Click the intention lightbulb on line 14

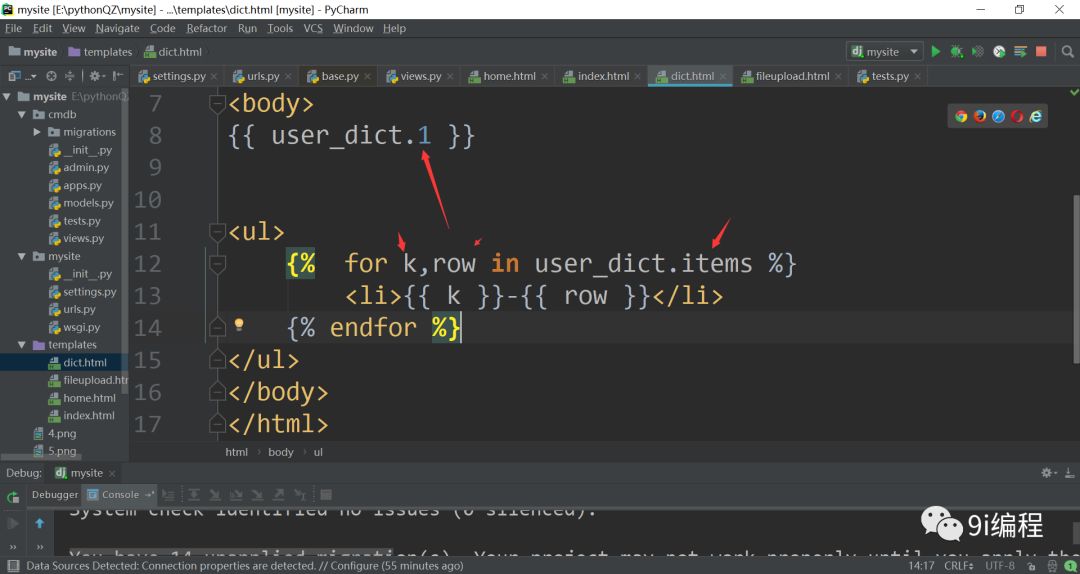239,325
